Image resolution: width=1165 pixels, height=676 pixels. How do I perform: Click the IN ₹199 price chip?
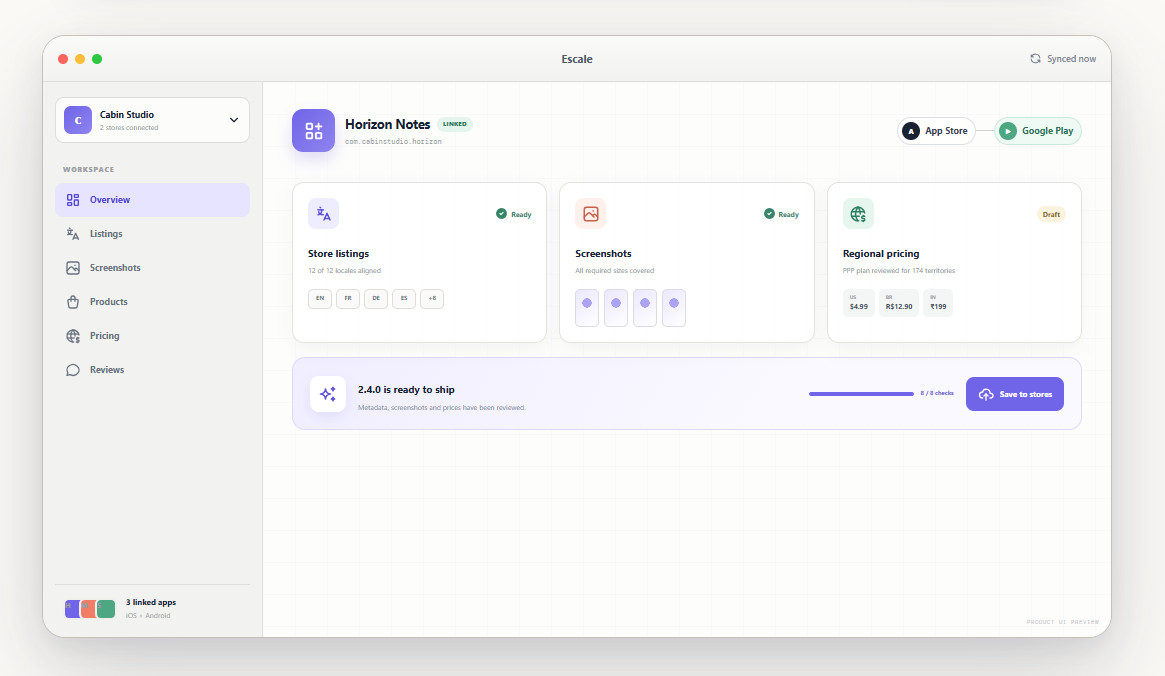coord(938,302)
